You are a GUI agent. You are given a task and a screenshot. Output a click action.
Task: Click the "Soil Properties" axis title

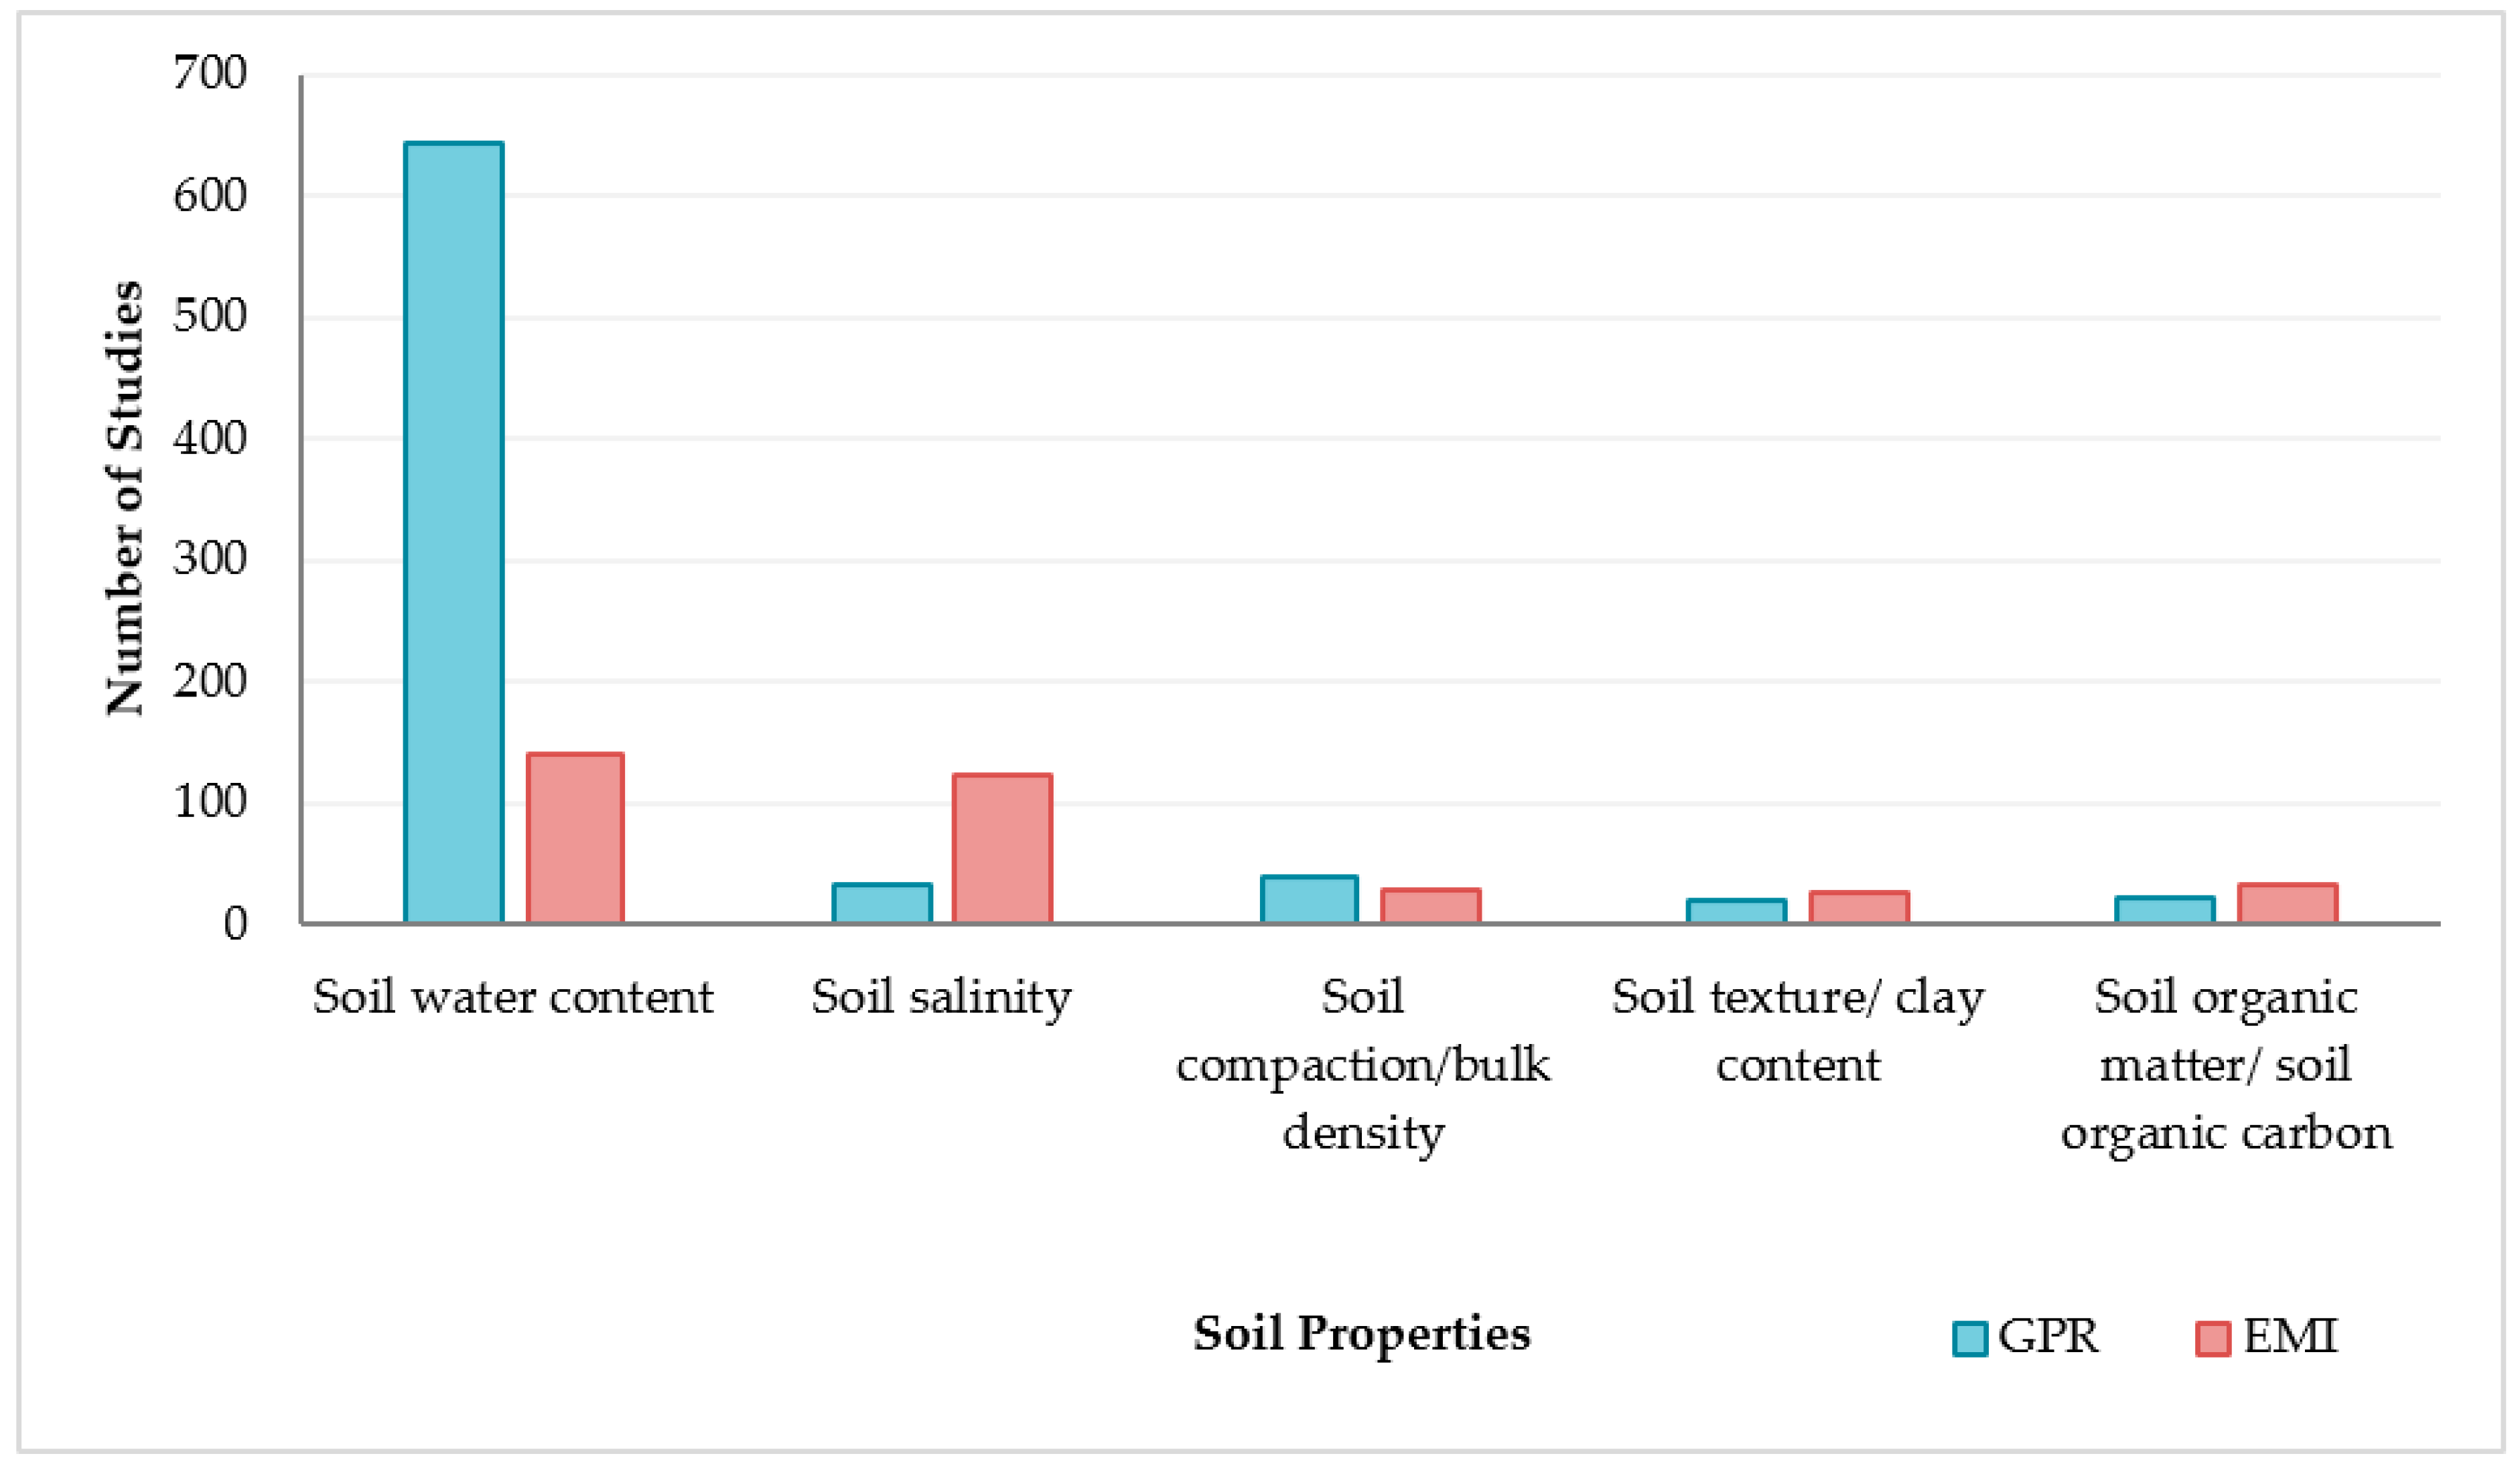pyautogui.click(x=1361, y=1334)
